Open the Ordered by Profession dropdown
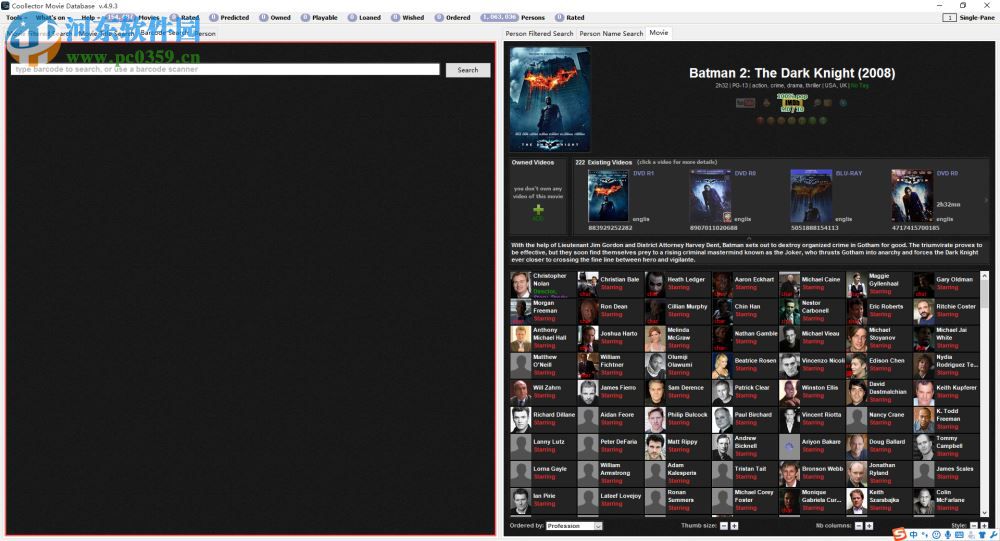The image size is (1000, 541). click(574, 526)
